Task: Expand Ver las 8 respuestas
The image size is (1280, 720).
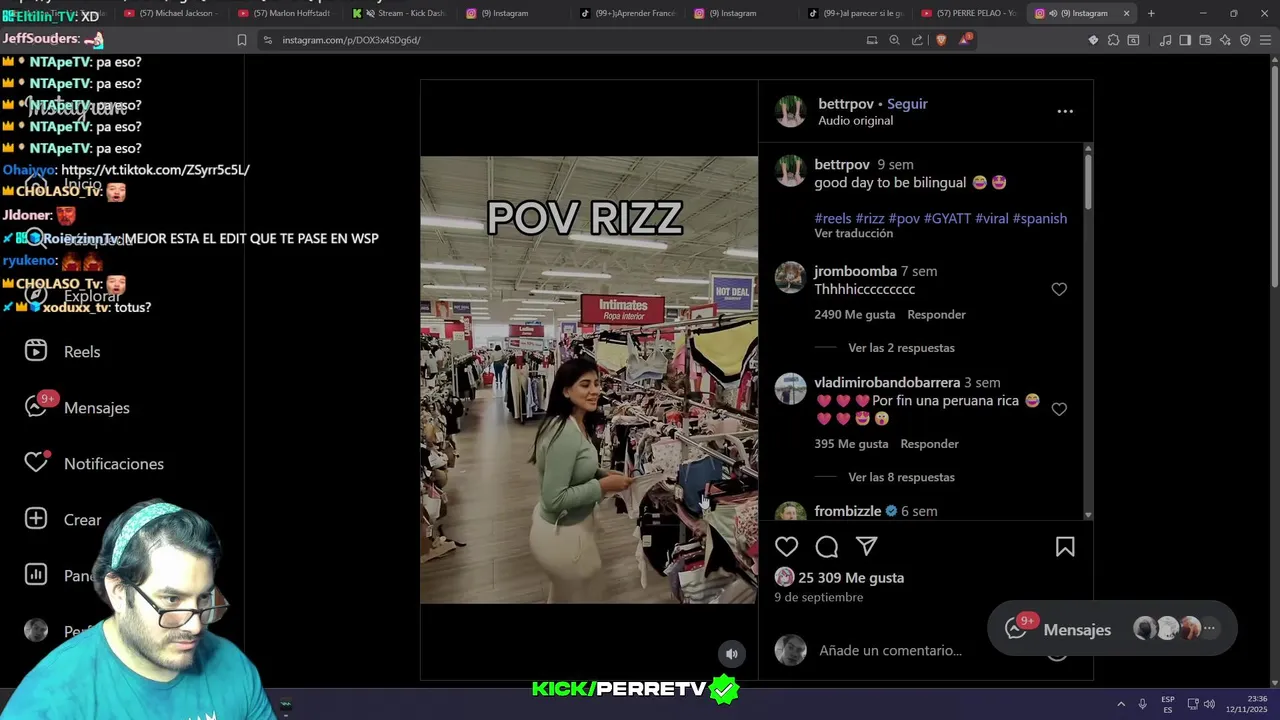Action: [901, 477]
